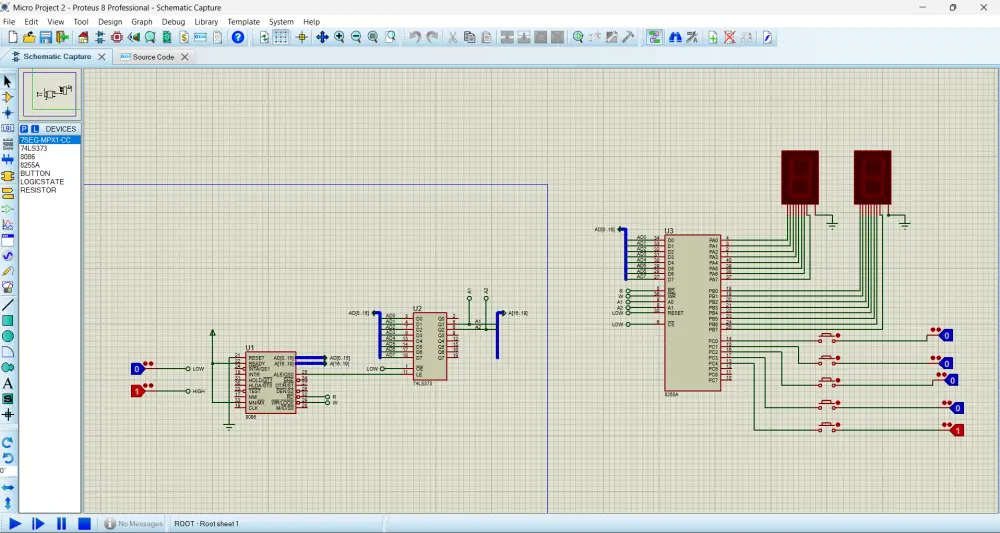Open the Library menu
Viewport: 1000px width, 533px height.
coord(206,22)
